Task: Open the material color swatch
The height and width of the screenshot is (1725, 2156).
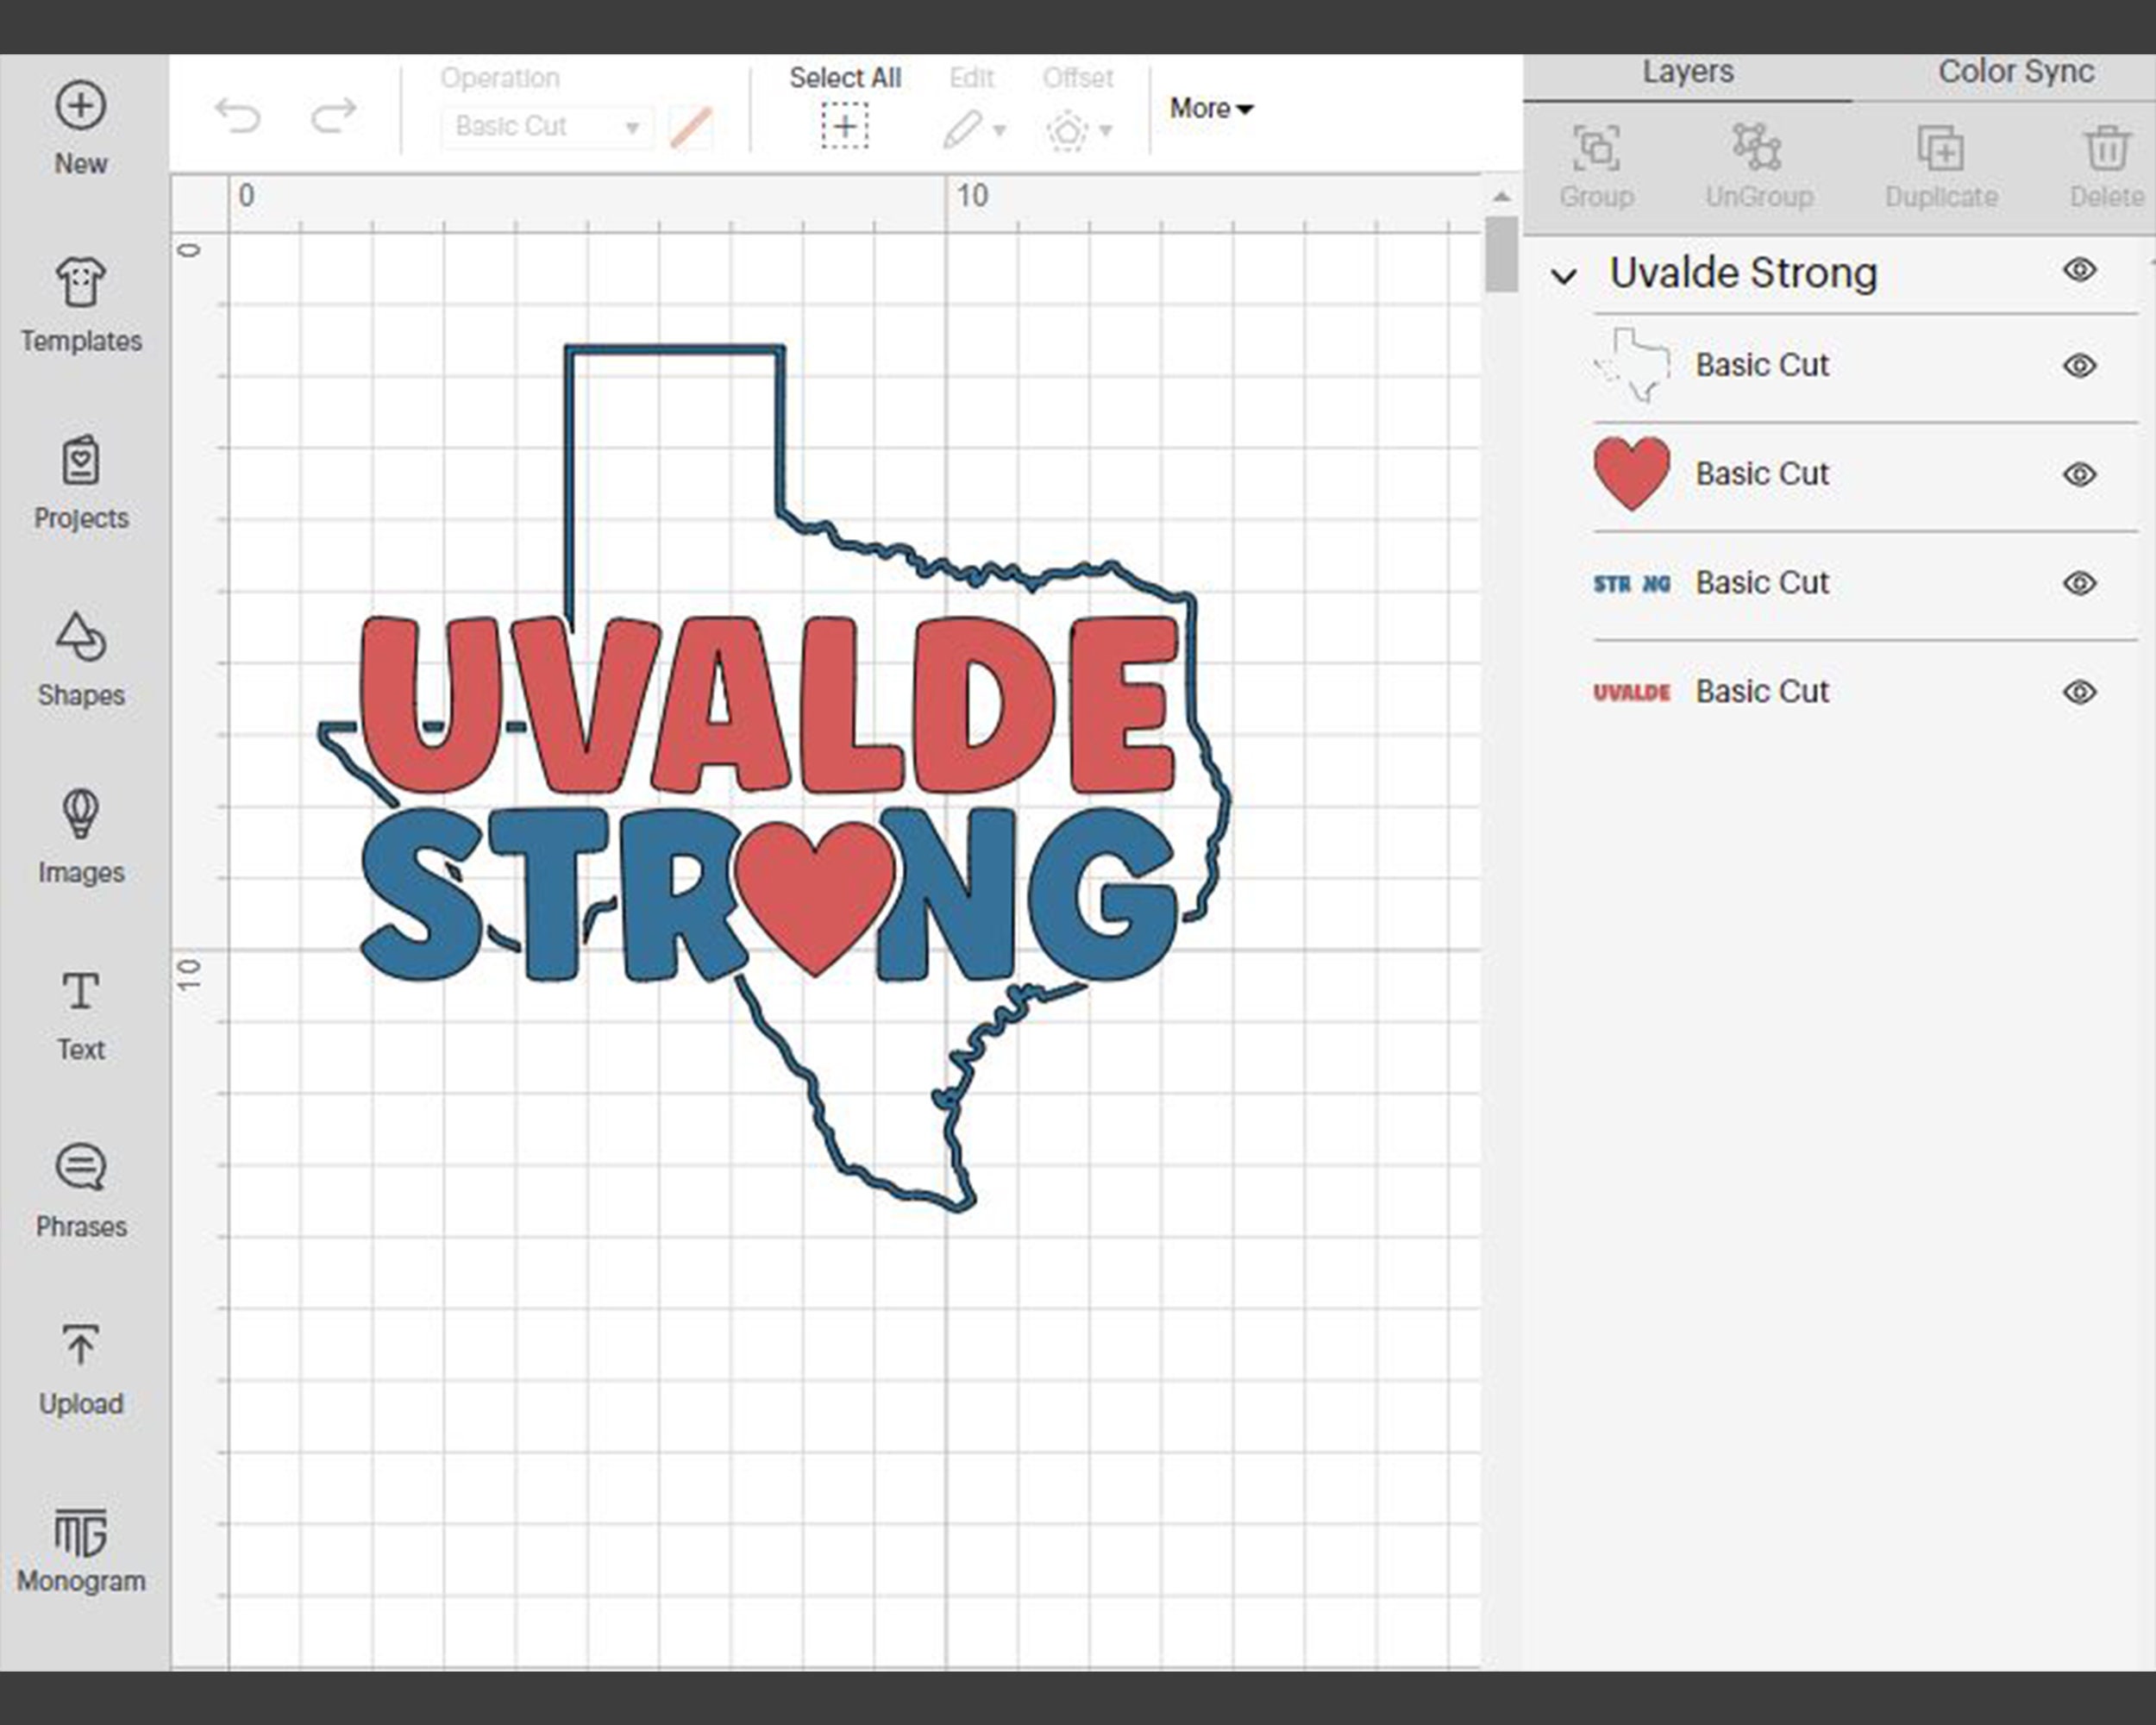Action: tap(692, 126)
